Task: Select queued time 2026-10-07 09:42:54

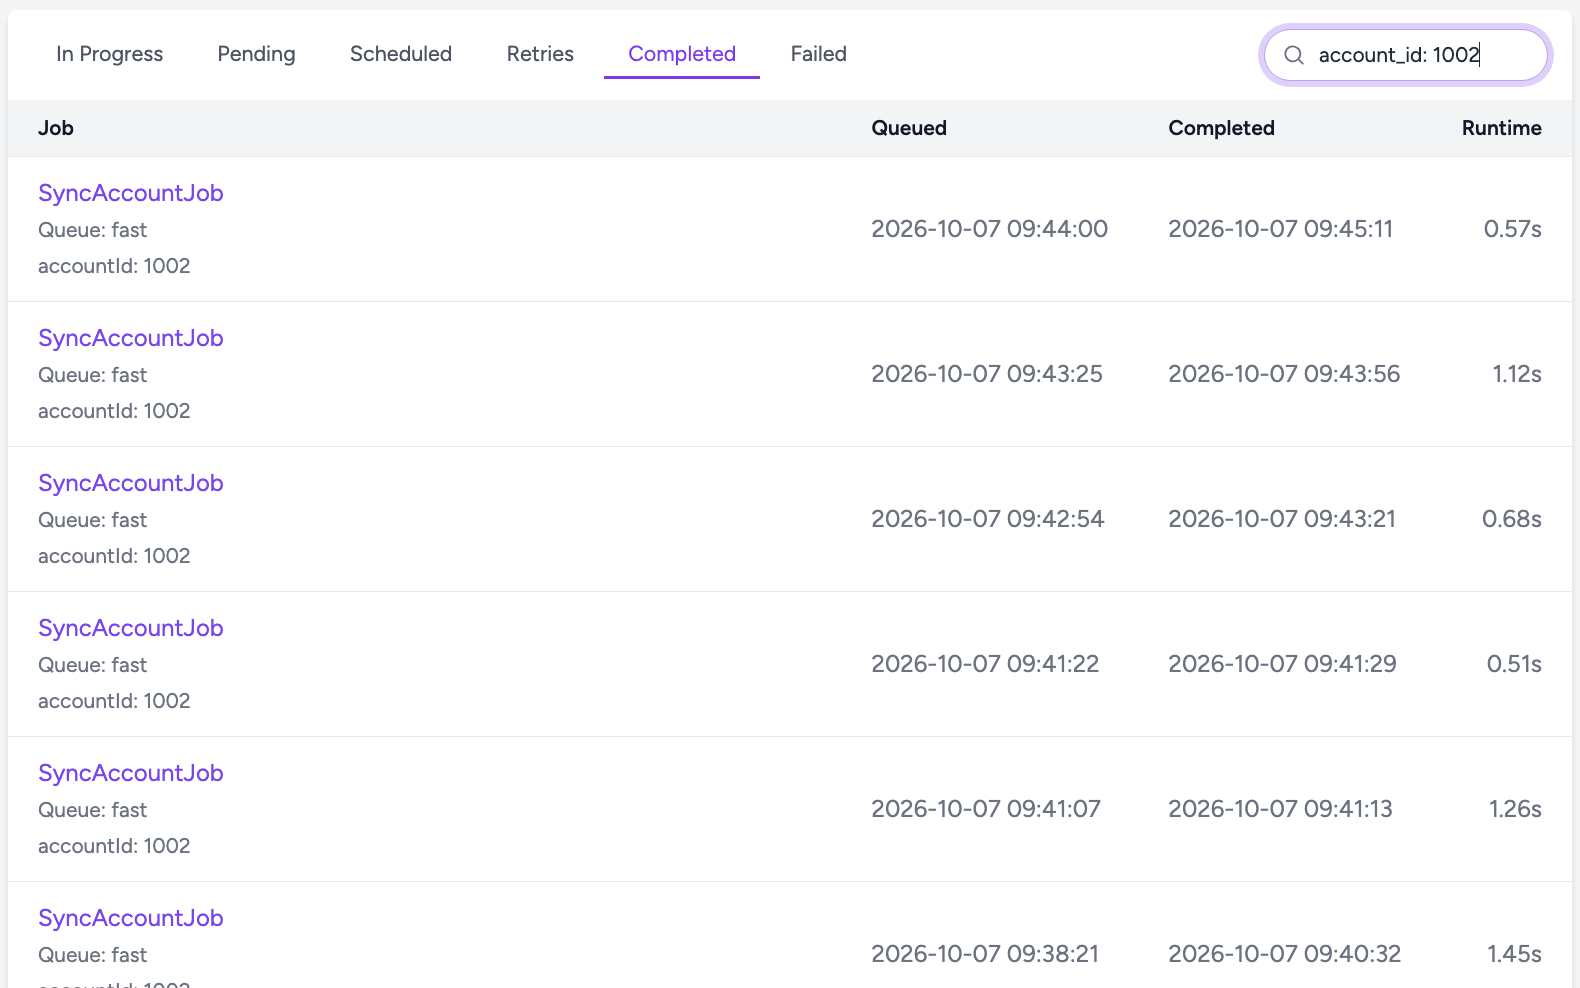Action: coord(987,519)
